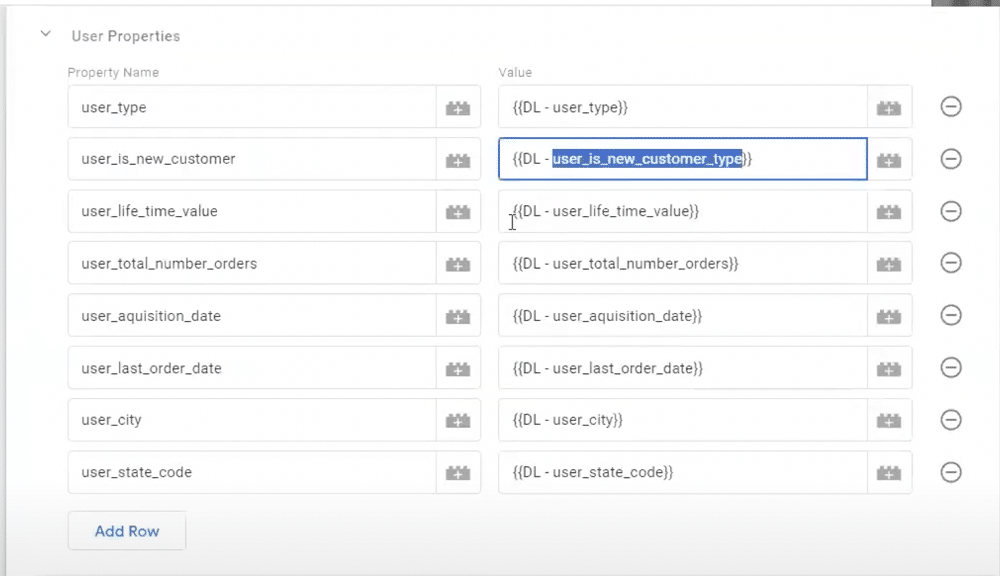Delete the user_state_code row
The height and width of the screenshot is (576, 1000).
point(951,472)
